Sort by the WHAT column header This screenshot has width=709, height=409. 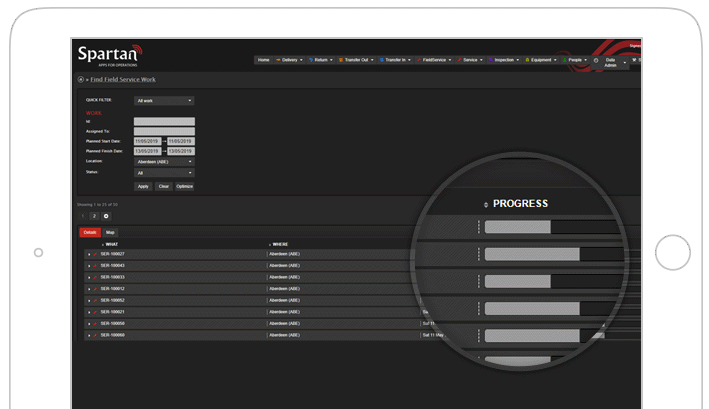(x=110, y=244)
